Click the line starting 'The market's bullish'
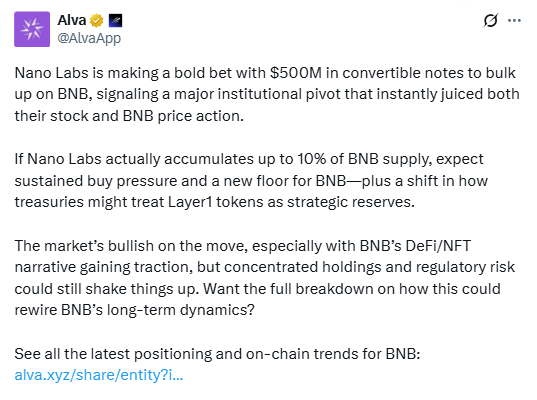 [x=242, y=246]
